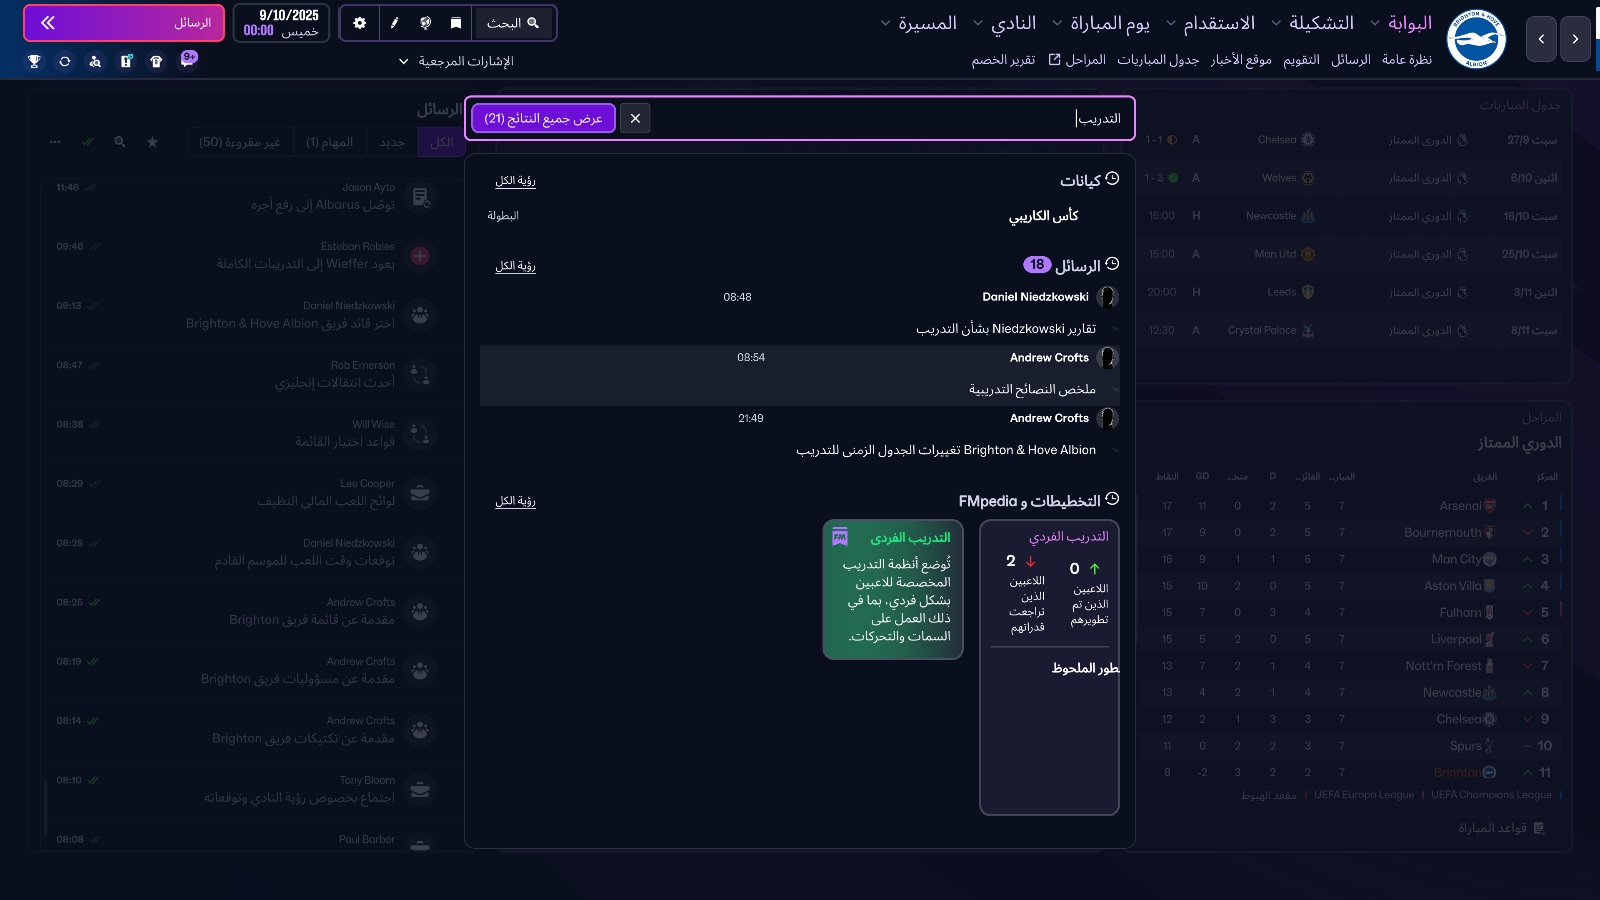
Task: Open the globe world icon in toolbar
Action: tap(426, 23)
